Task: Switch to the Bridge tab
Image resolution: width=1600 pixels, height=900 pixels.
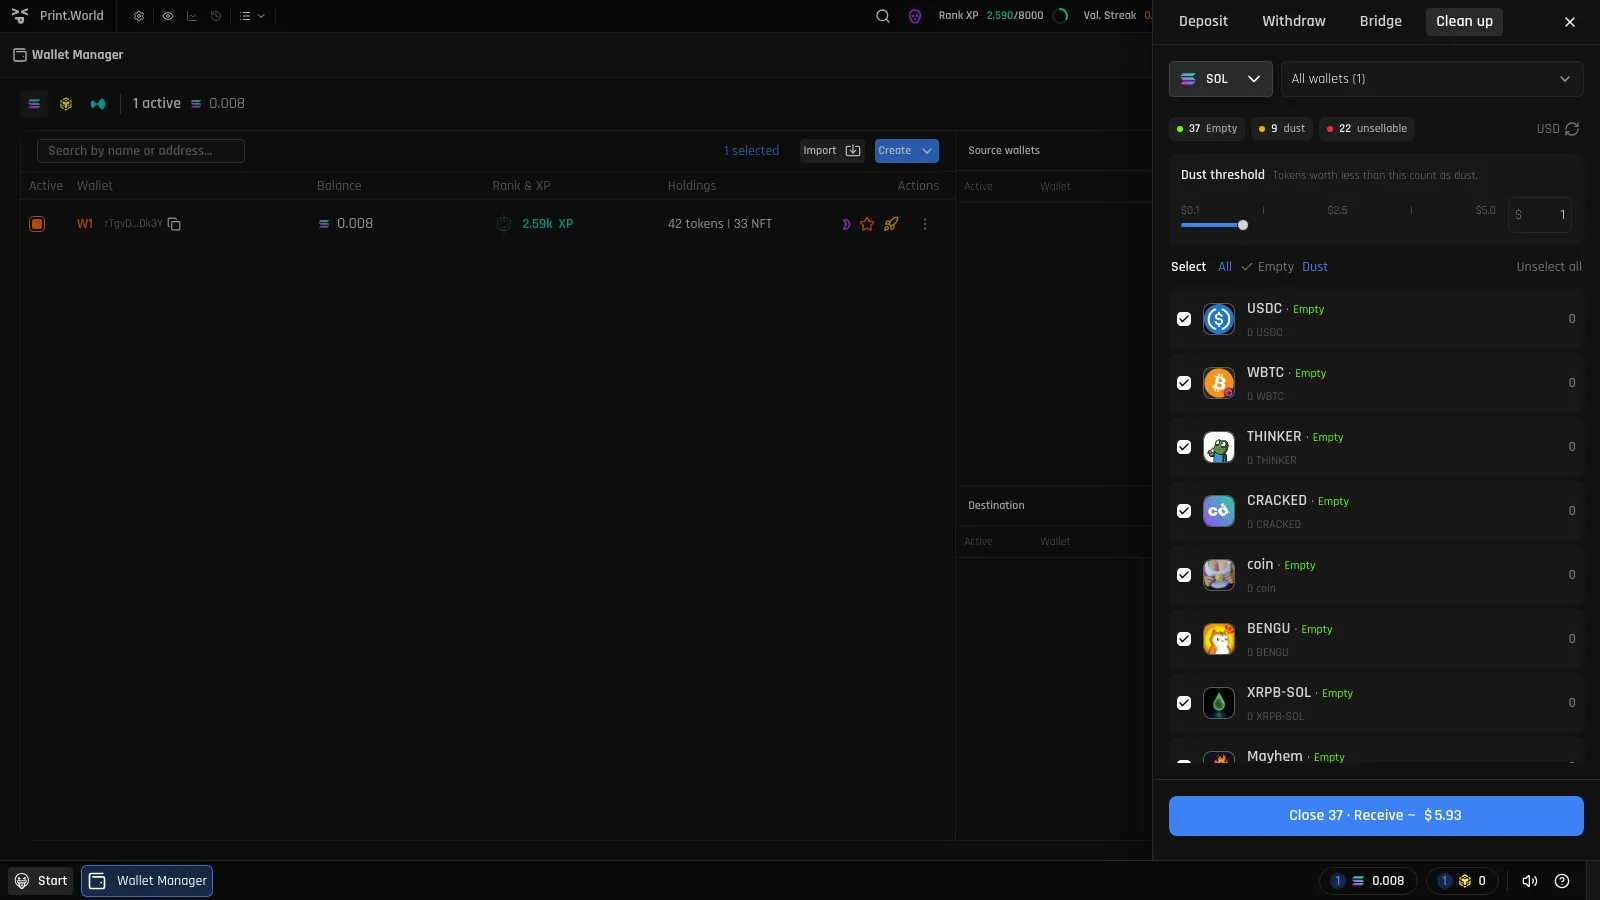Action: (1380, 21)
